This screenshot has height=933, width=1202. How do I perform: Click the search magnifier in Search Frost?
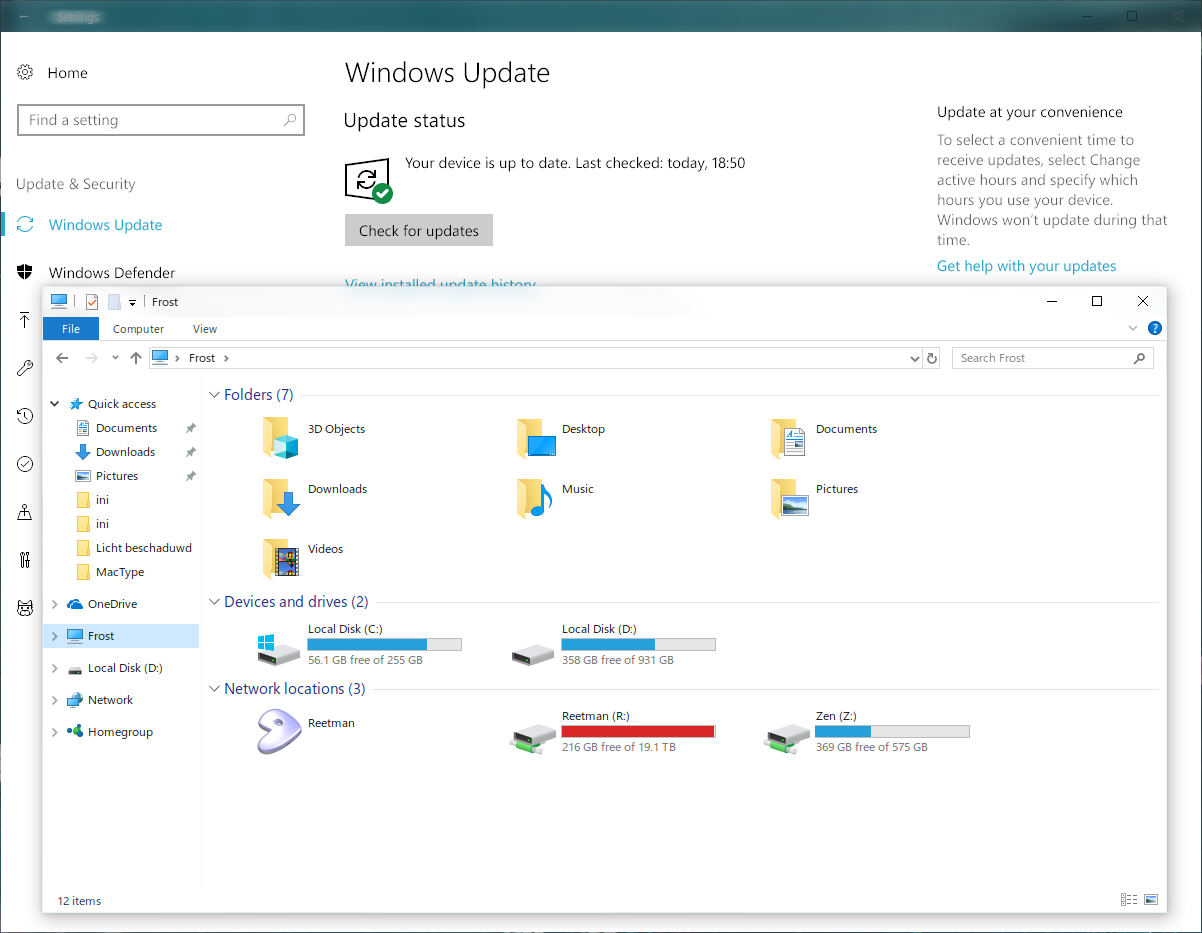(1139, 358)
